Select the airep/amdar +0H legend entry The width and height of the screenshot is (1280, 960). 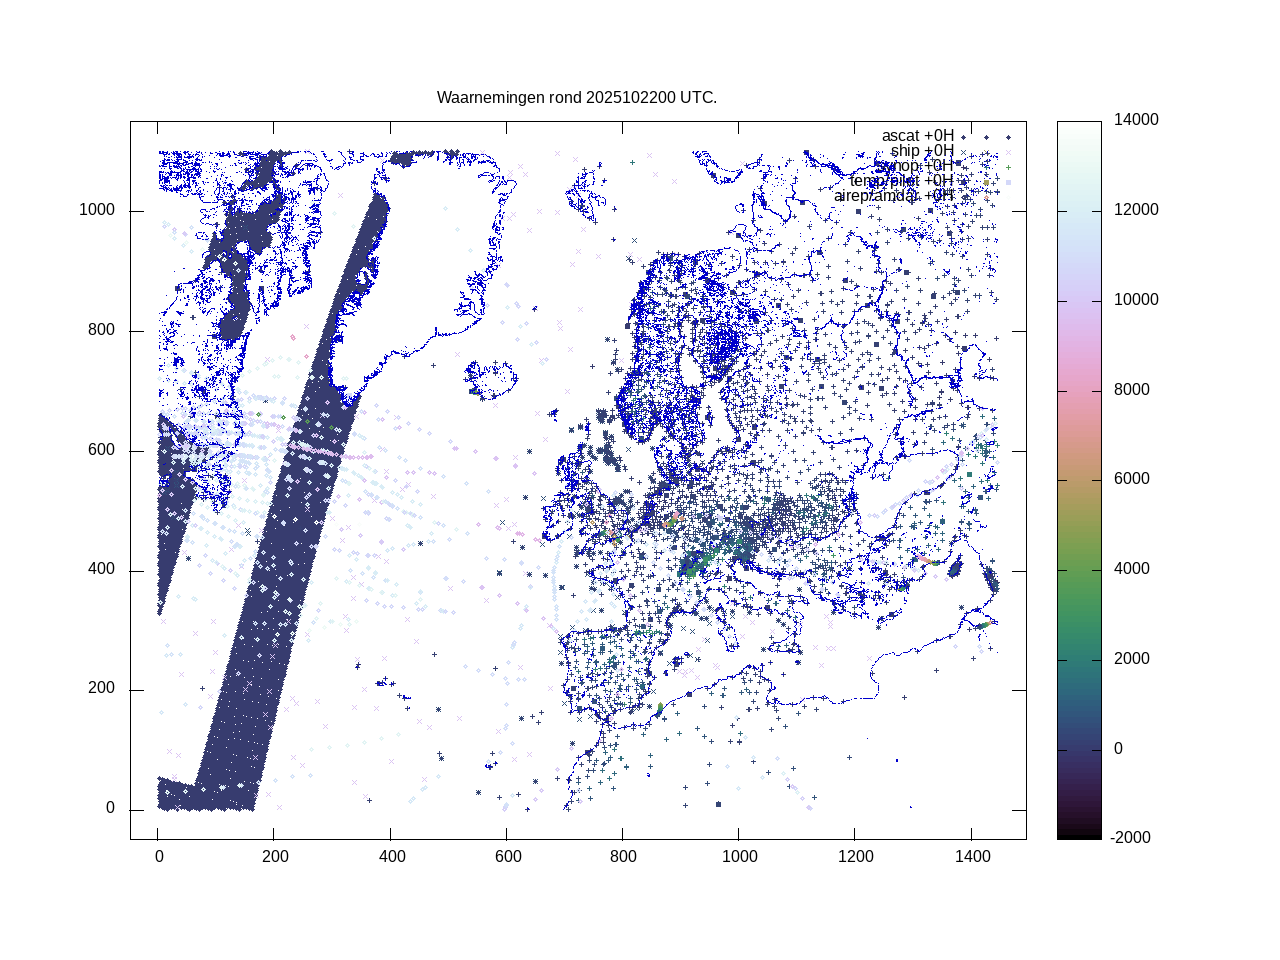pyautogui.click(x=893, y=196)
